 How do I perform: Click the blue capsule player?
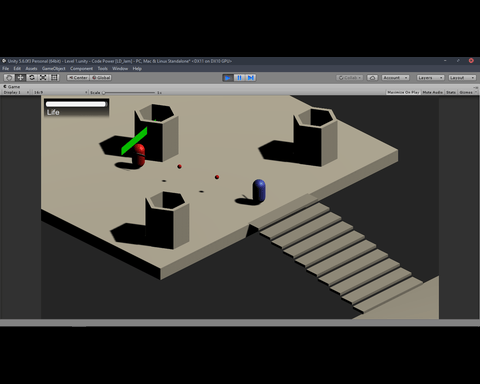coord(259,190)
